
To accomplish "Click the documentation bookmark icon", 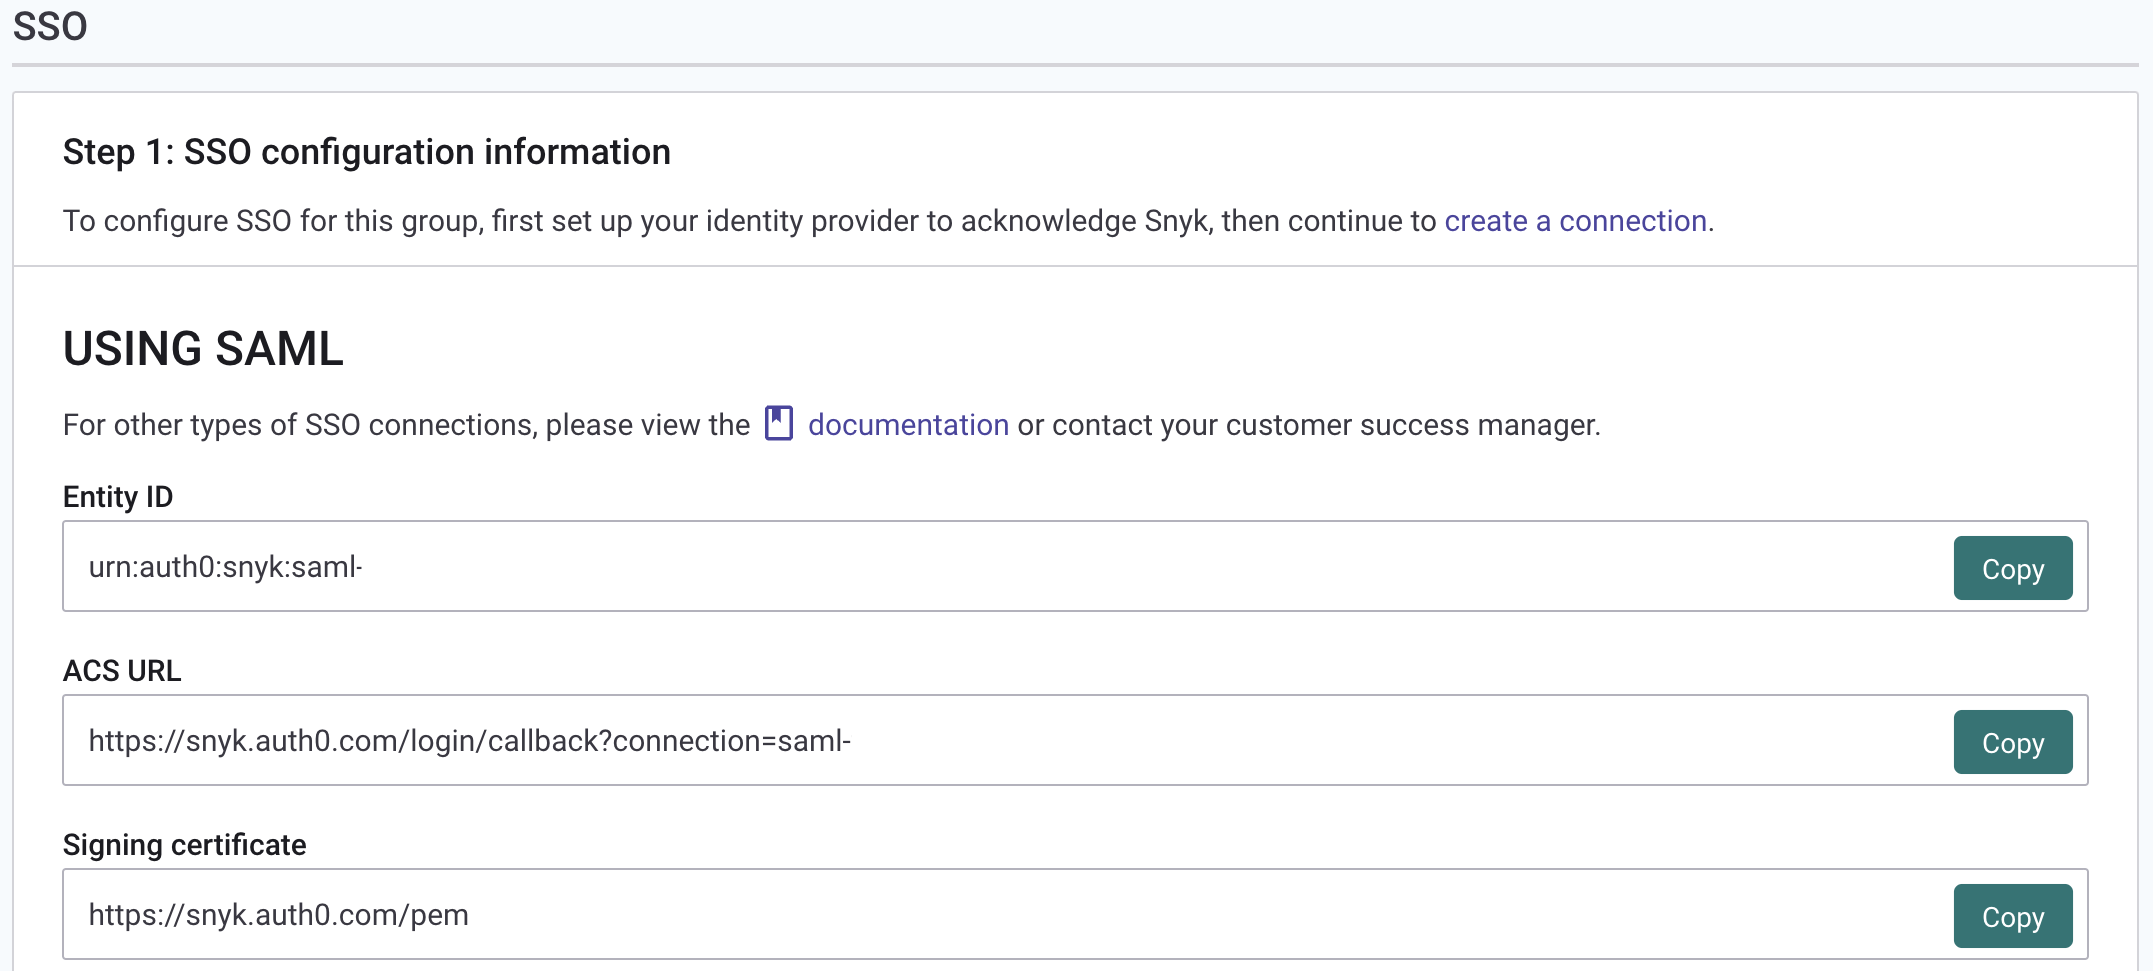I will click(x=778, y=424).
